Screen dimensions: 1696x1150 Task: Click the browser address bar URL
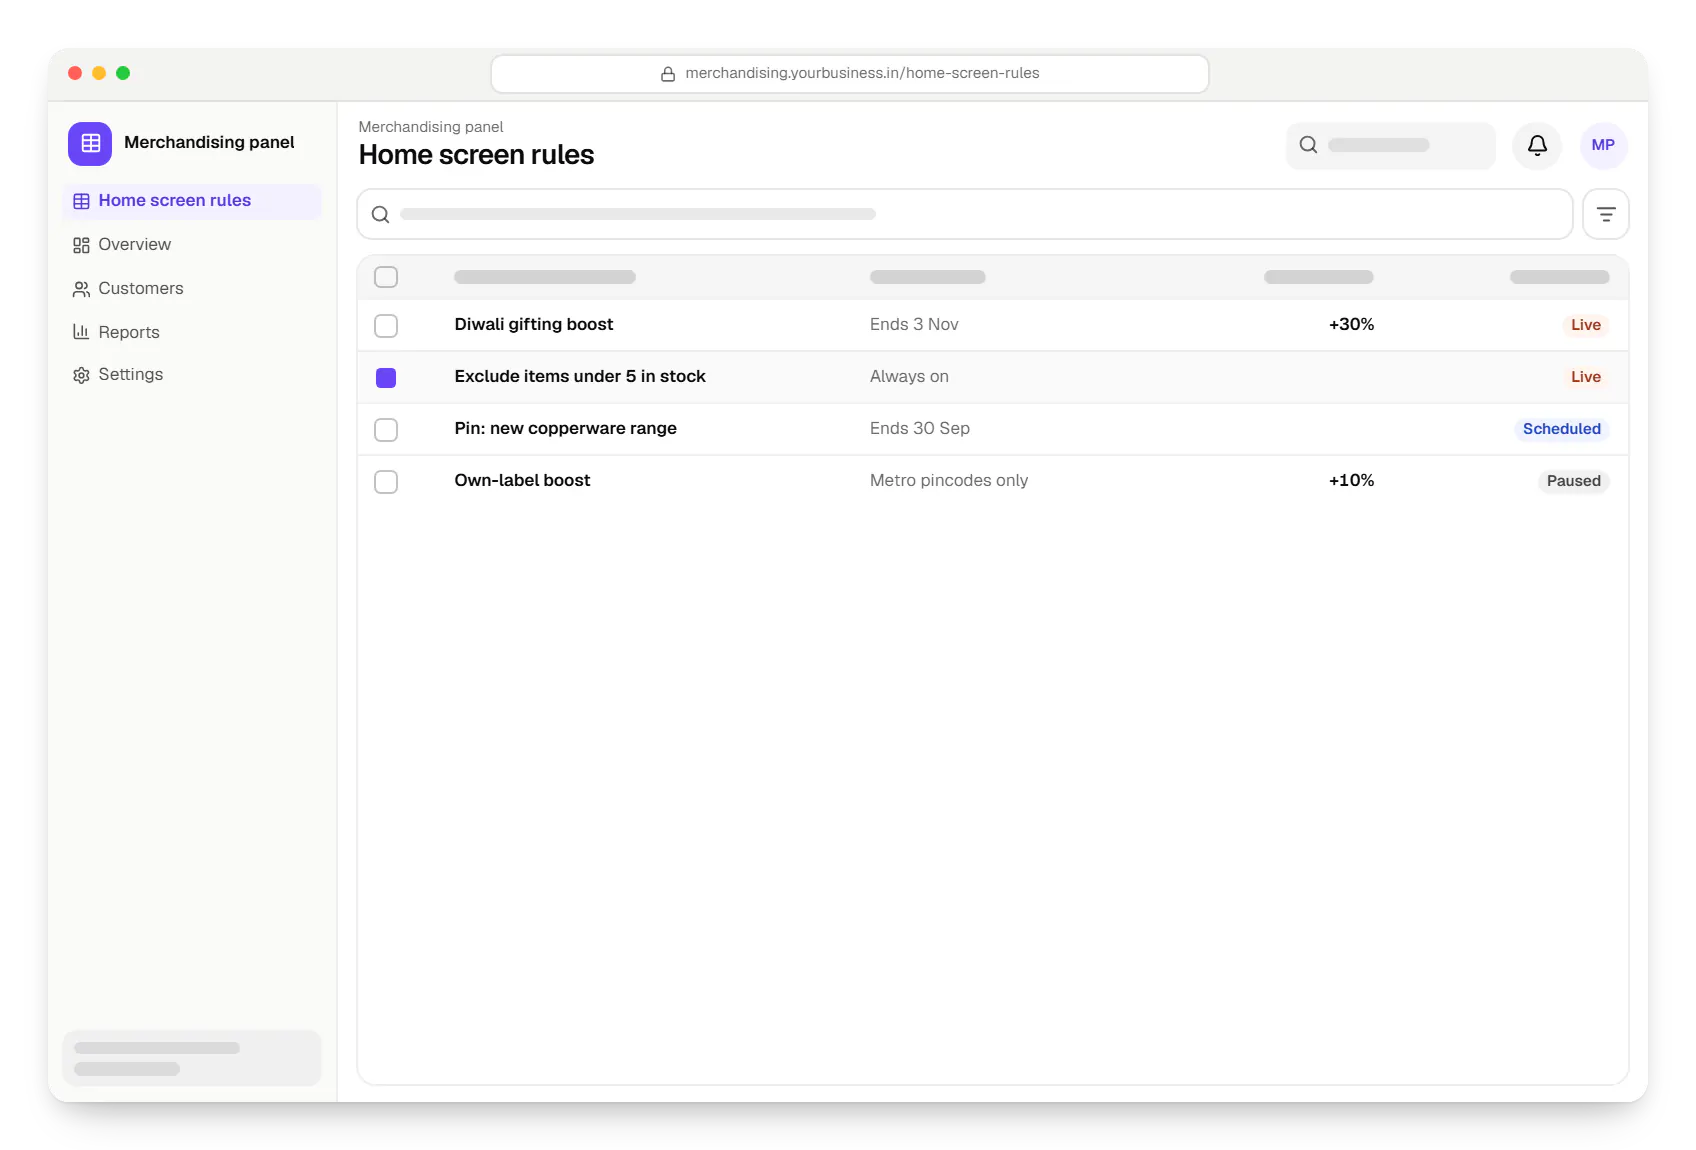click(x=850, y=74)
